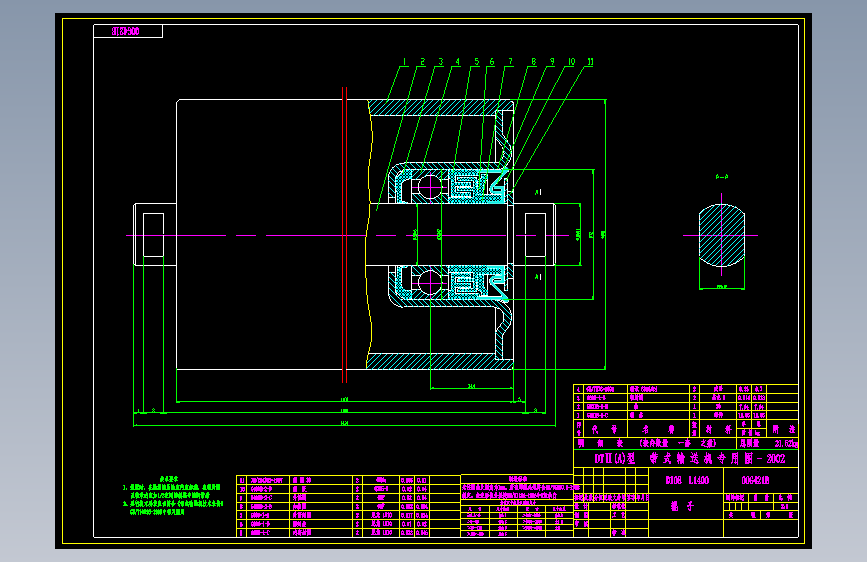The image size is (867, 562).
Task: Select the D108 L1400 title block text
Action: coord(687,481)
